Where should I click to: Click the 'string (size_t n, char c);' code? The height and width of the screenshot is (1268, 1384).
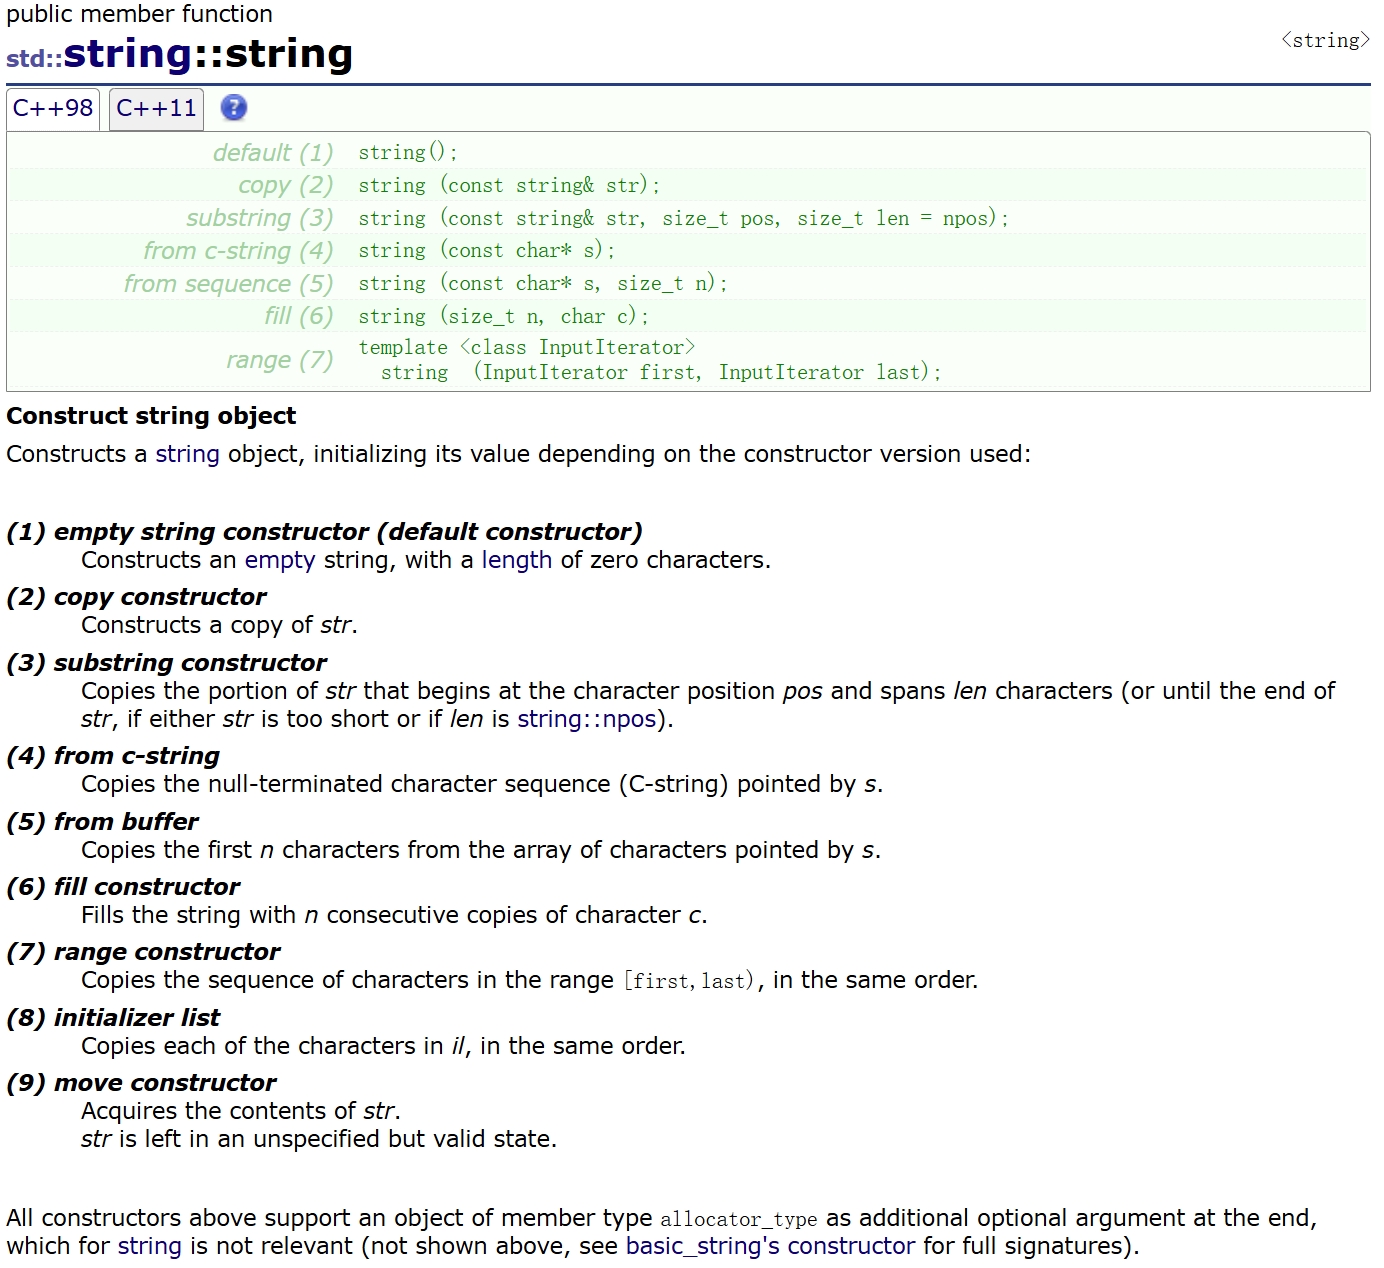click(x=504, y=317)
